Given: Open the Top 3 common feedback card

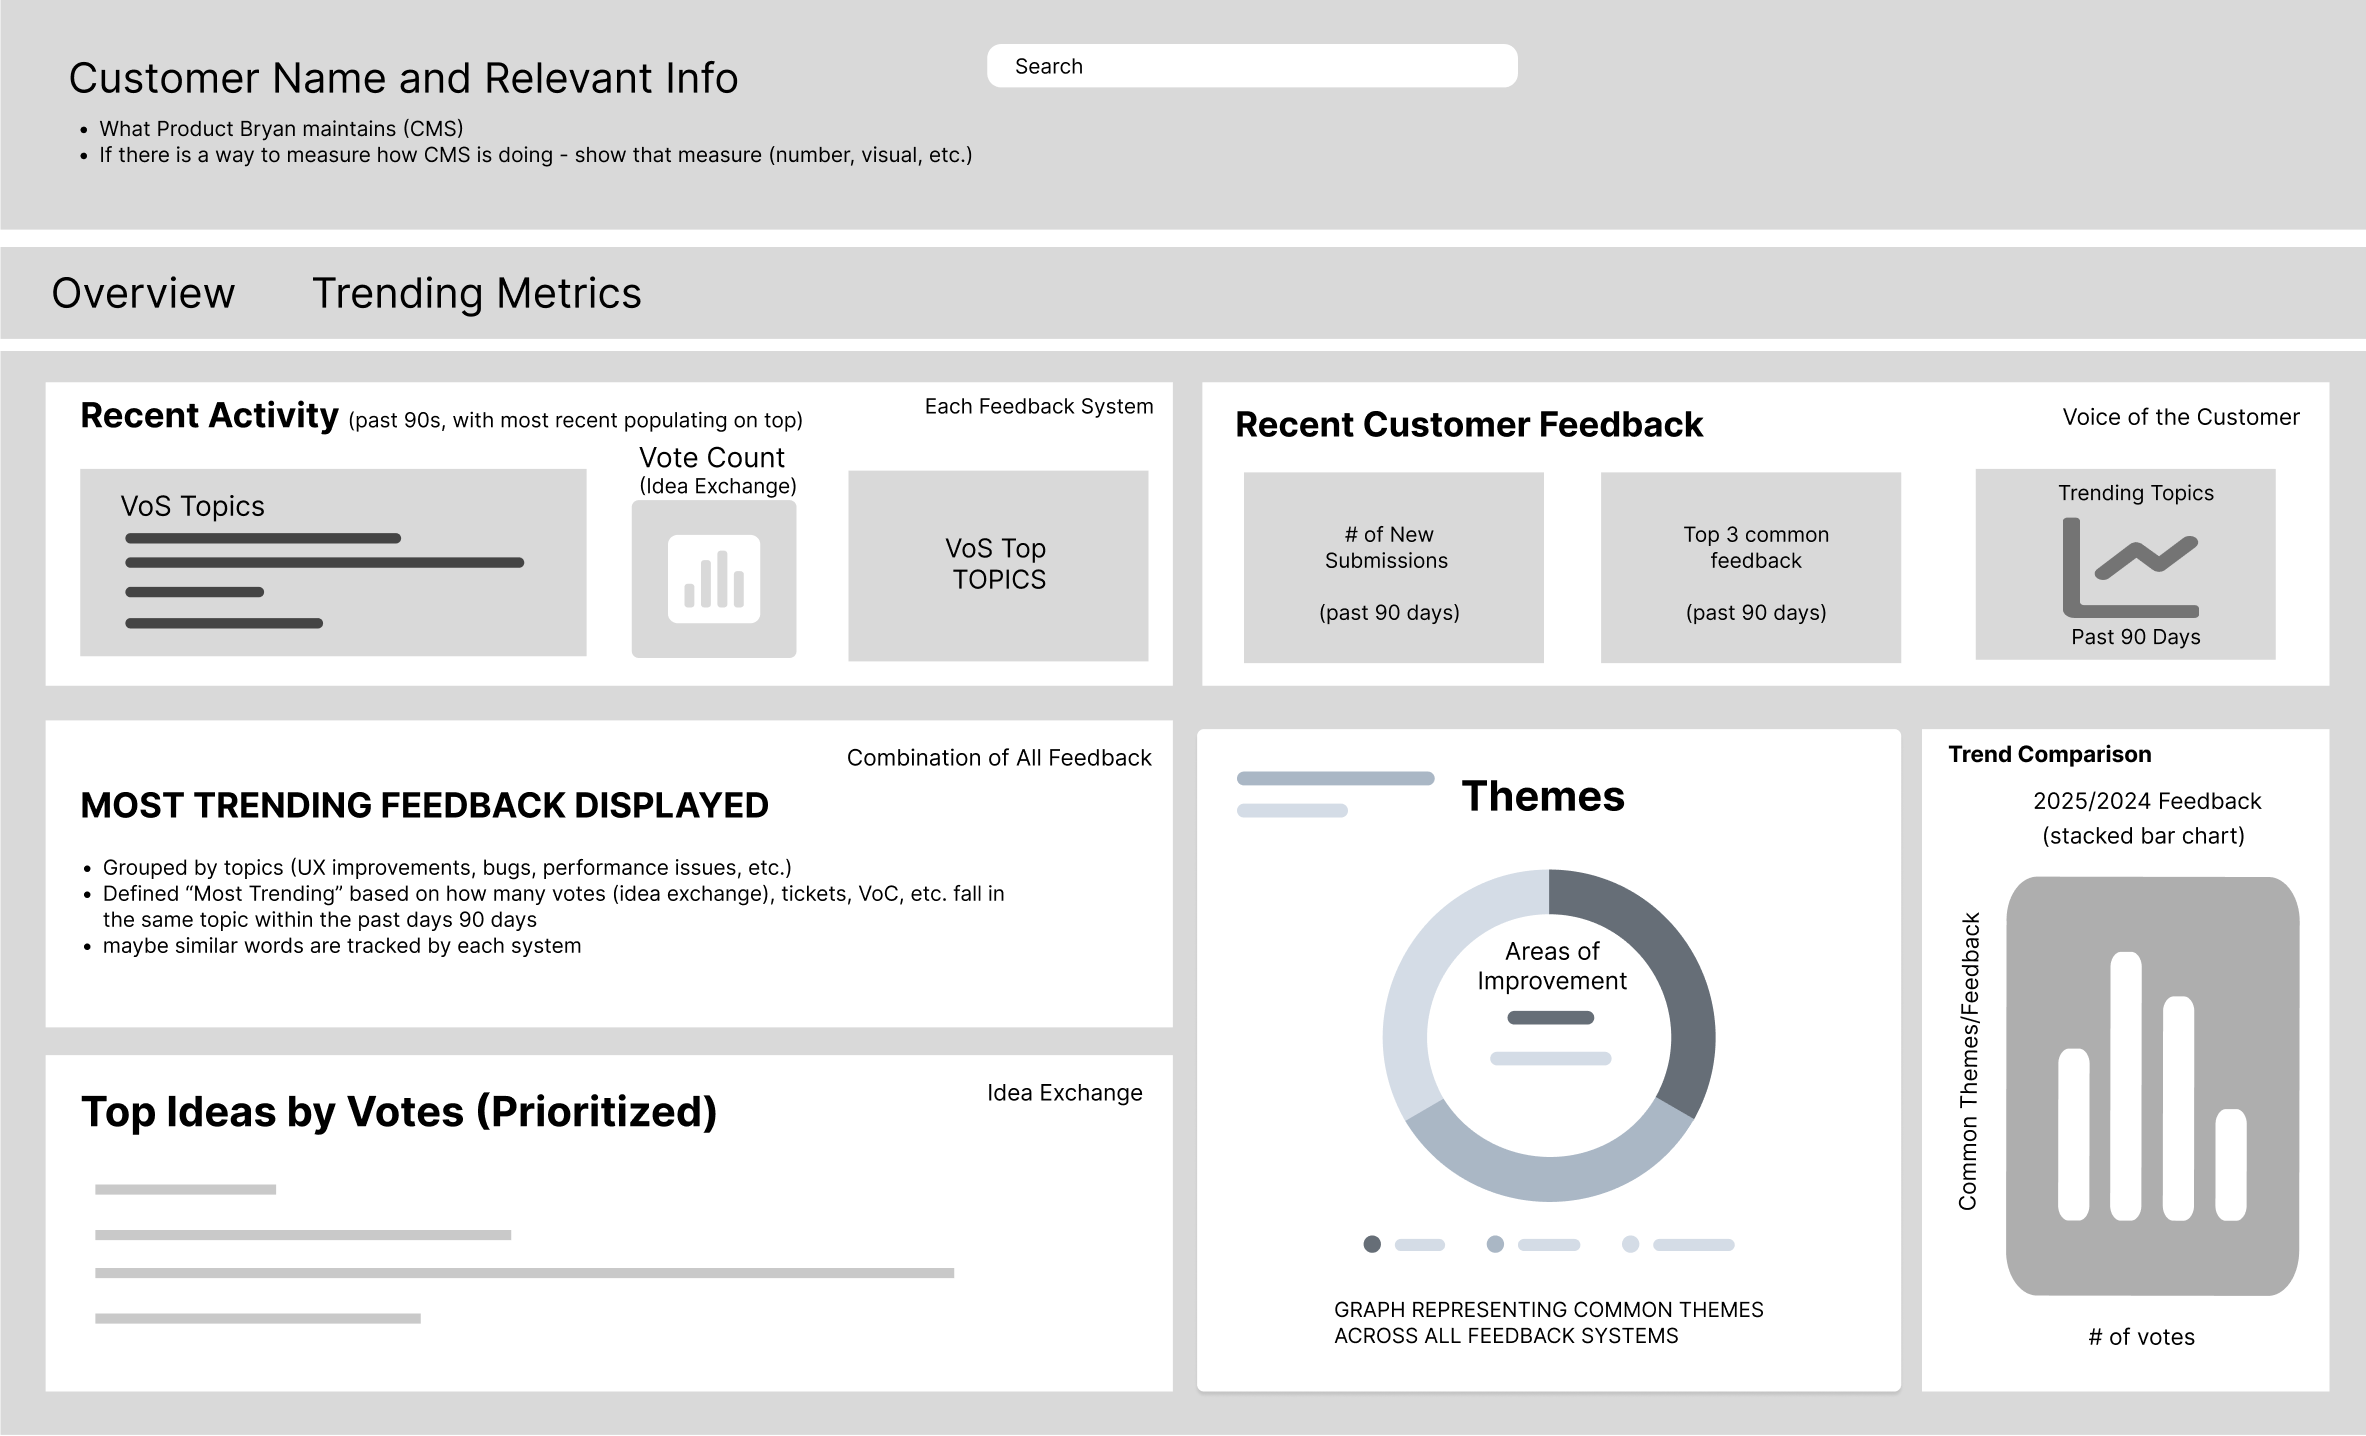Looking at the screenshot, I should pyautogui.click(x=1750, y=567).
